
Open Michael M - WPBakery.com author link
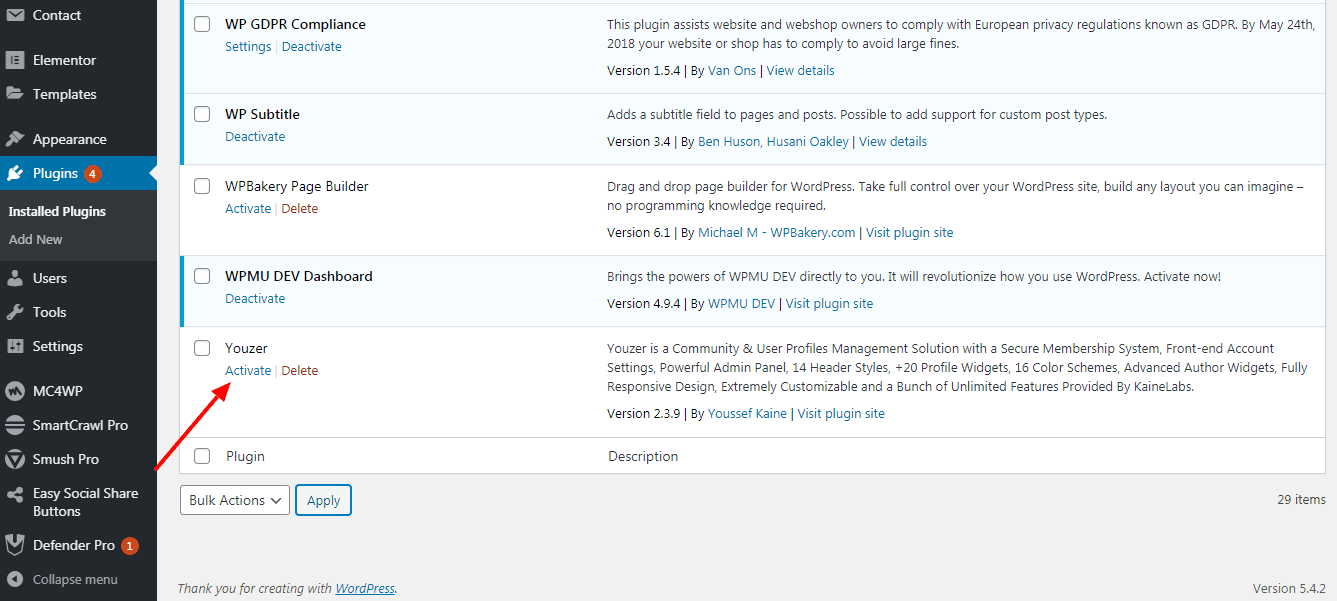777,232
